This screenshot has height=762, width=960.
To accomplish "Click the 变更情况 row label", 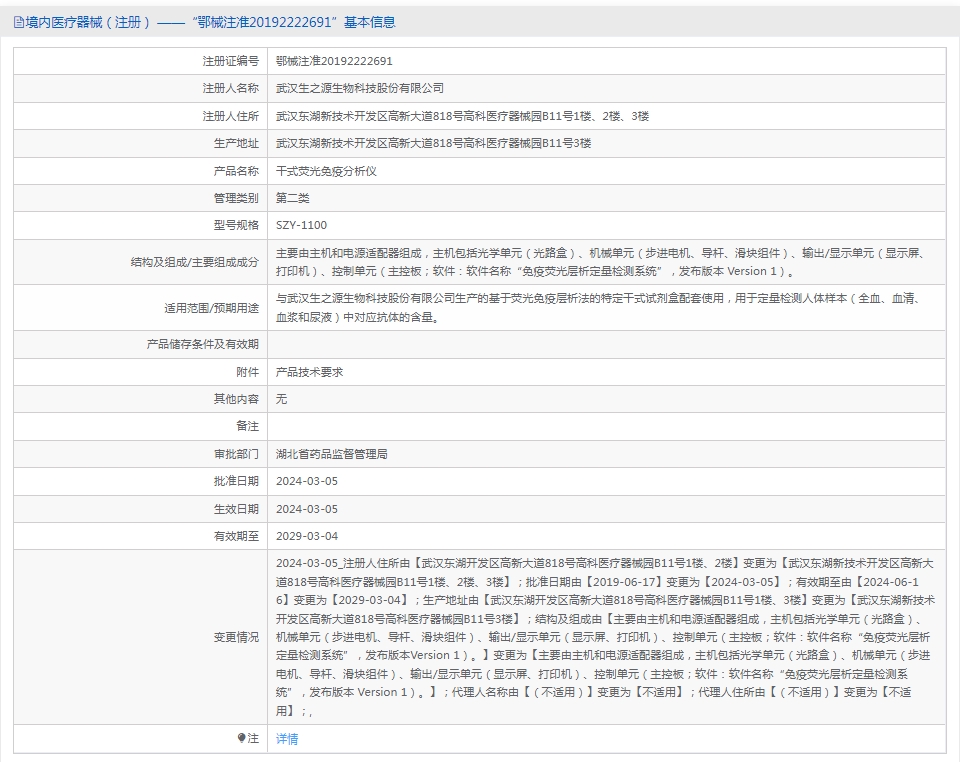I will (236, 637).
